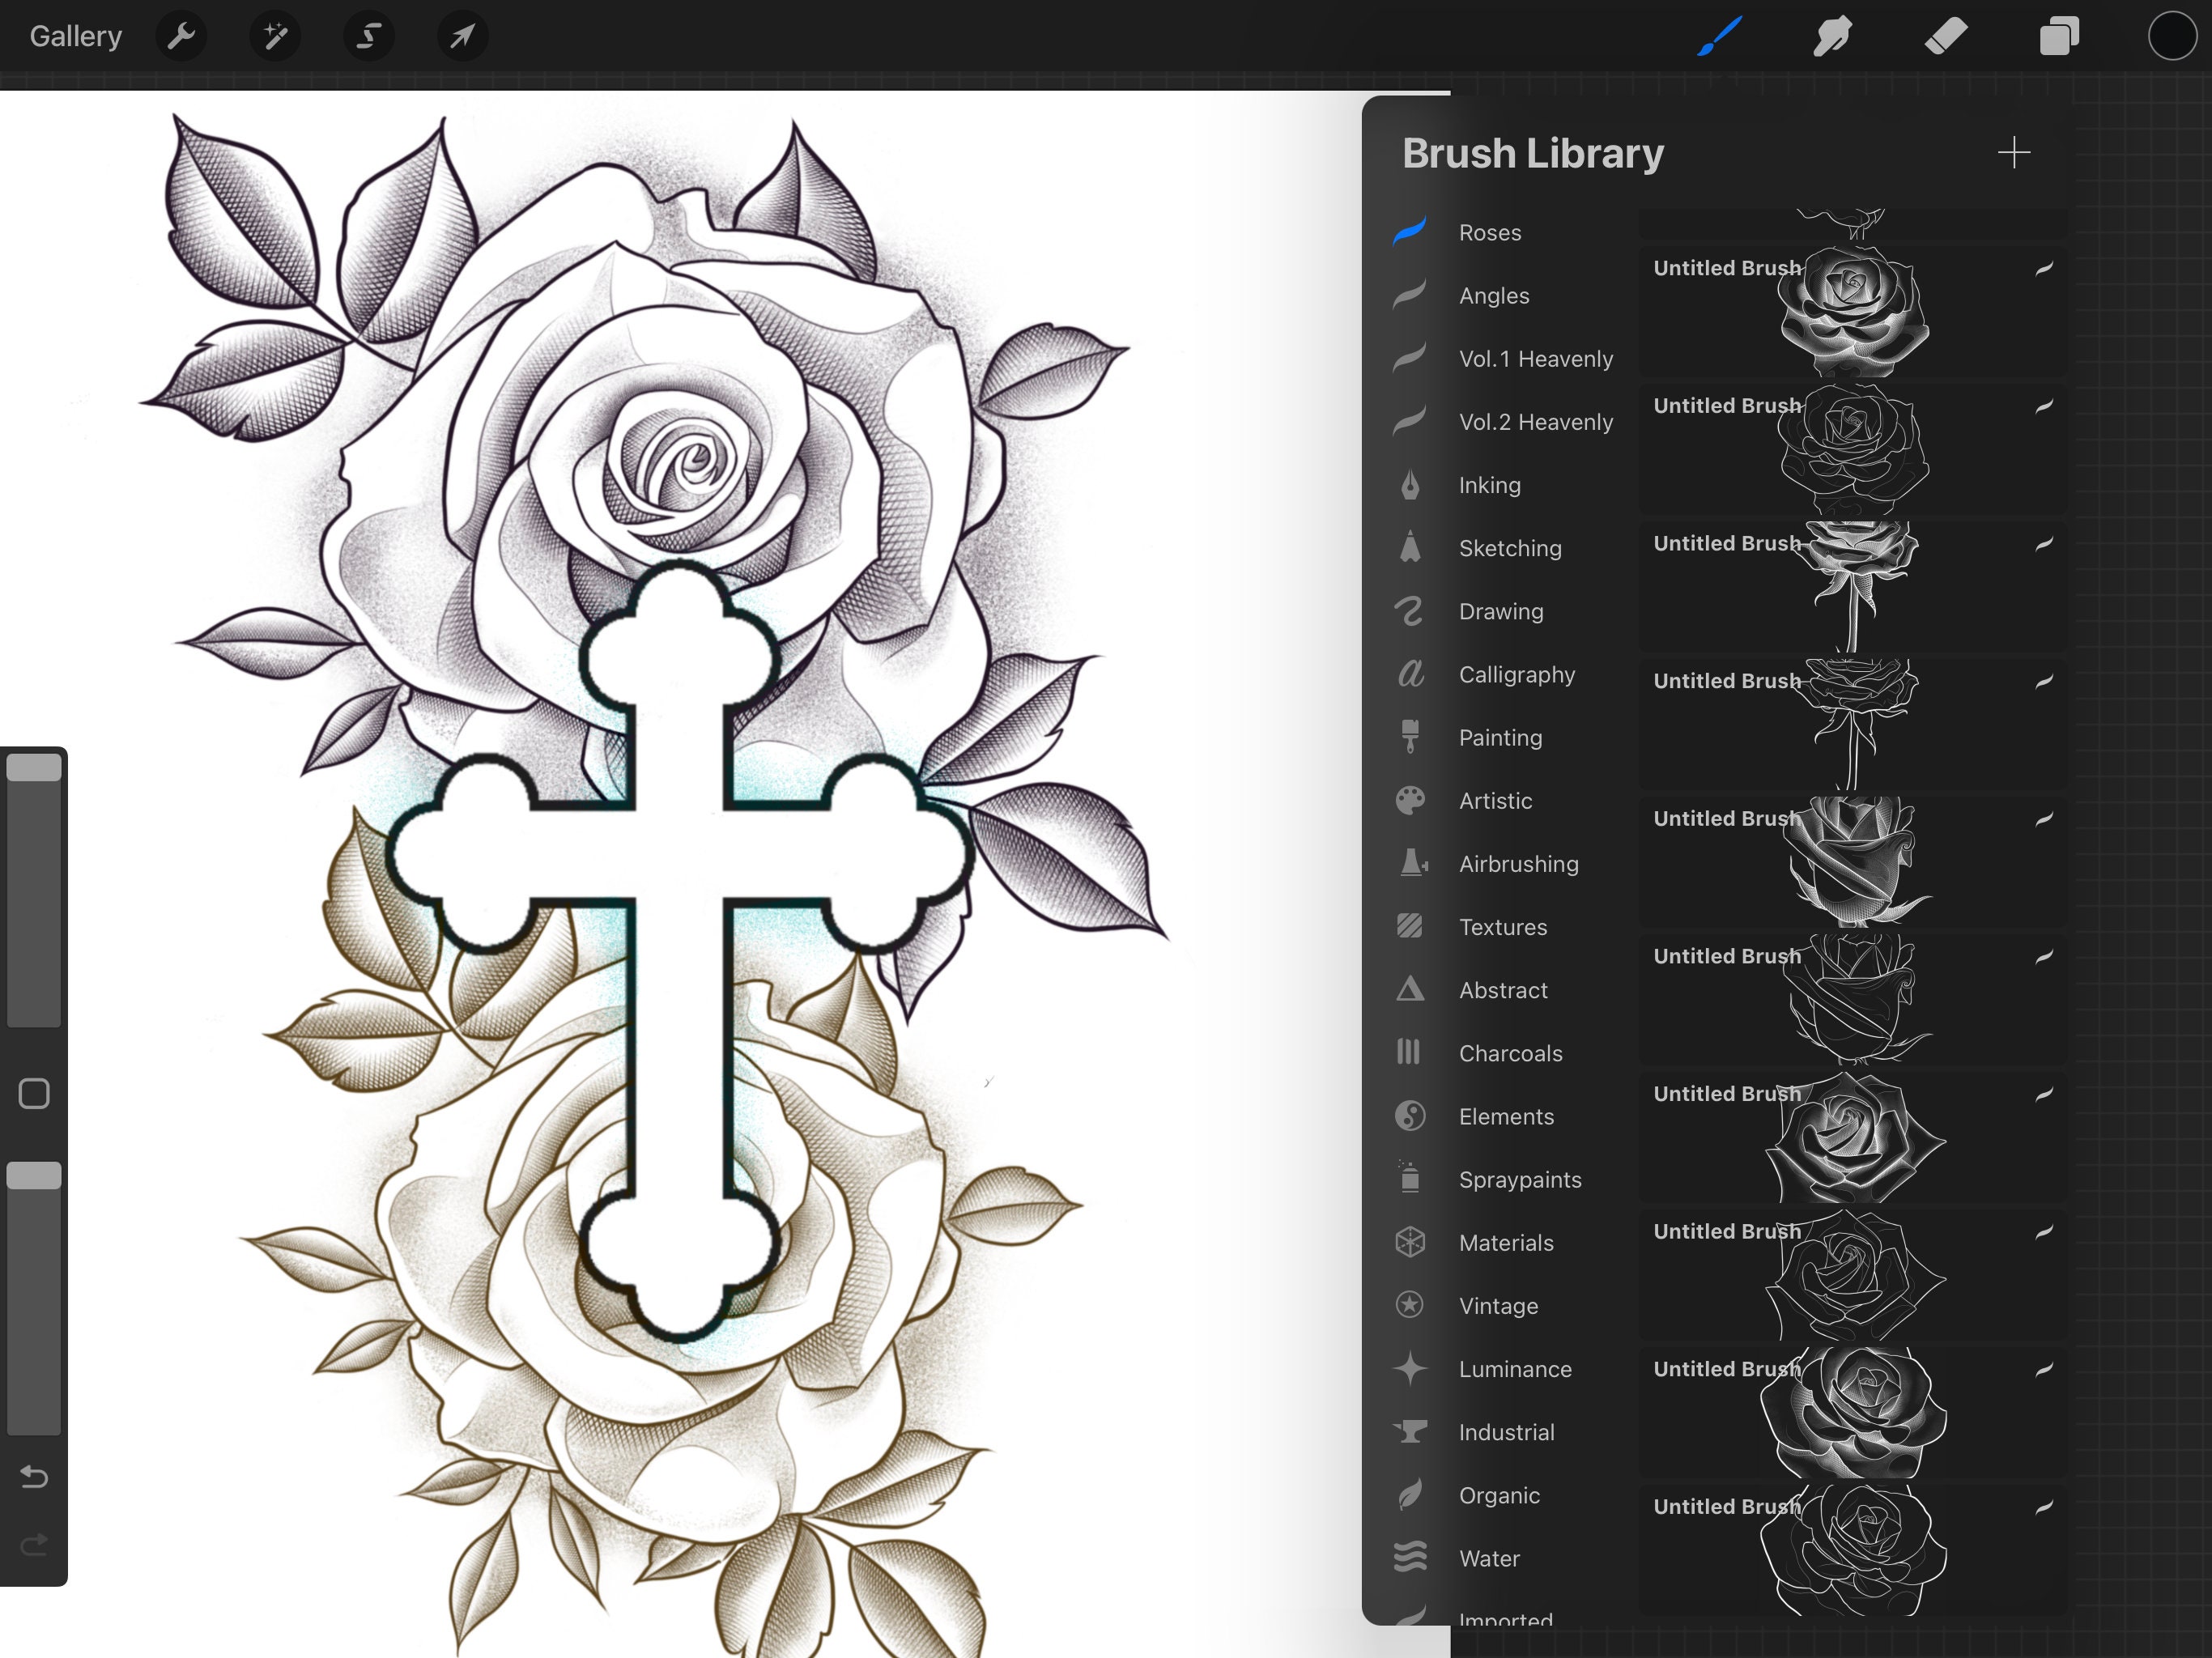This screenshot has width=2212, height=1658.
Task: Click the Water waves icon
Action: 1410,1557
